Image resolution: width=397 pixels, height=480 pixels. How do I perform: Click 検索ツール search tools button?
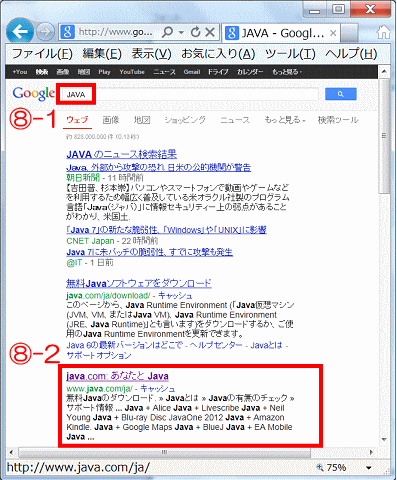(x=338, y=120)
